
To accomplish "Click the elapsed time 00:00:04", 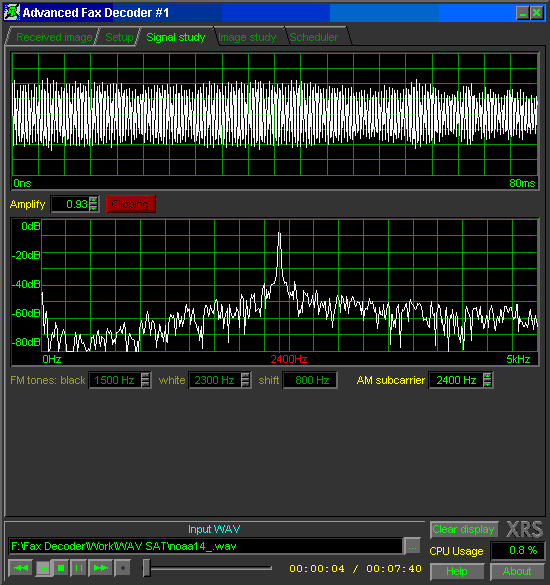I will (317, 569).
